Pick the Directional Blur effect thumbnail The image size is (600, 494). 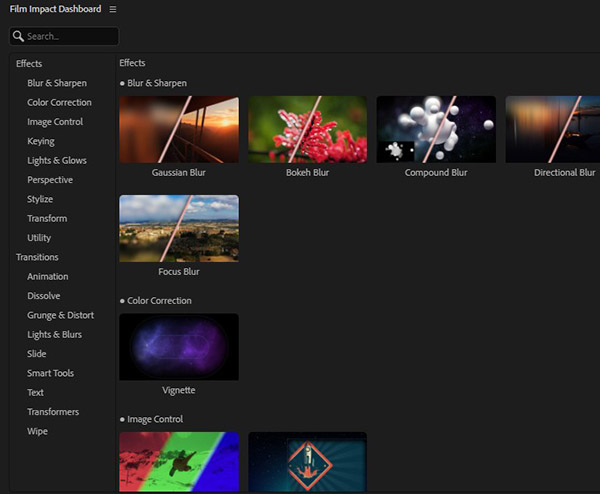tap(552, 129)
